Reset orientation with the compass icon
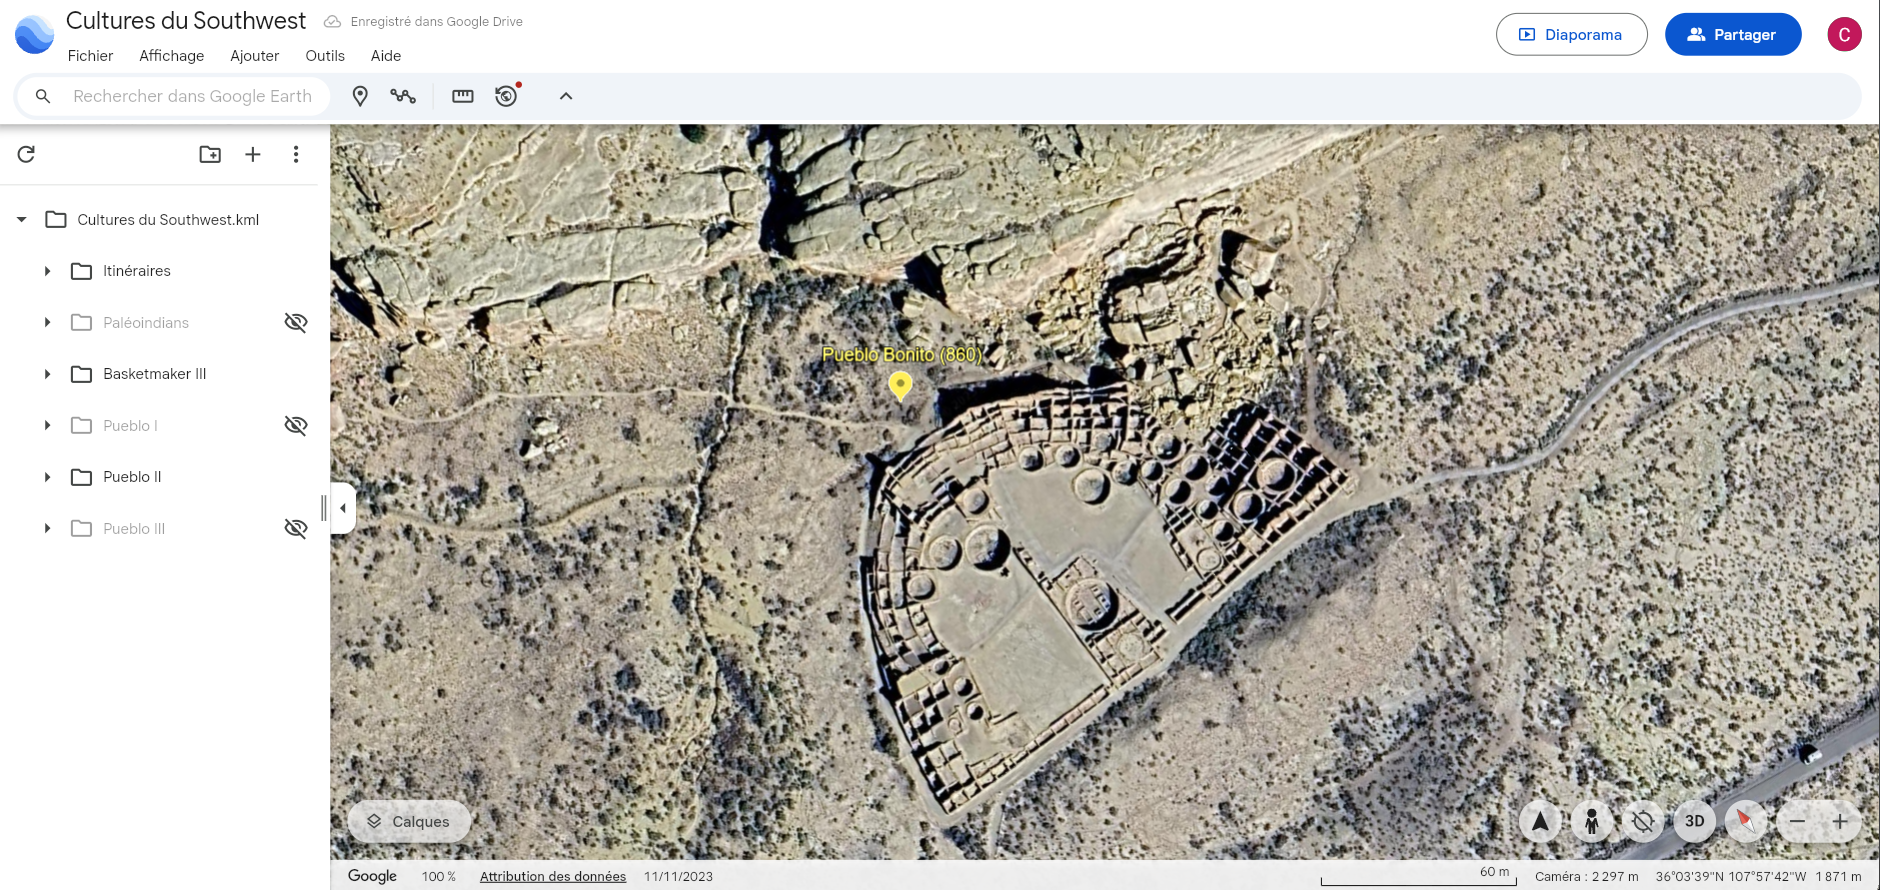Screen dimensions: 1880x890 click(x=1745, y=821)
